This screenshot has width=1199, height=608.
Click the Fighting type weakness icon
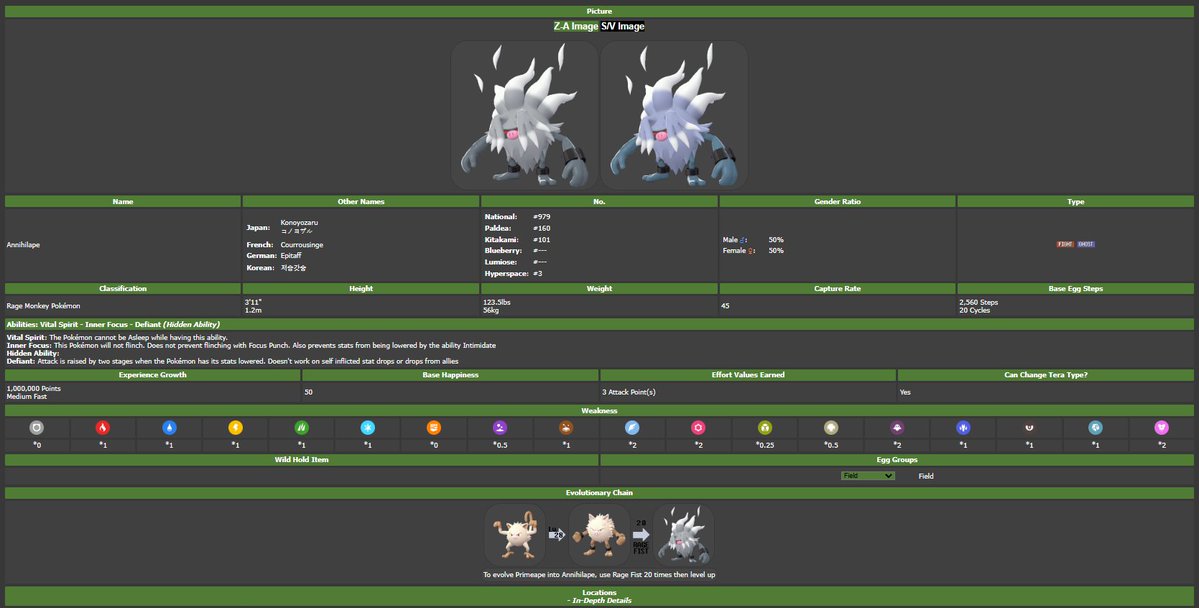pos(434,428)
